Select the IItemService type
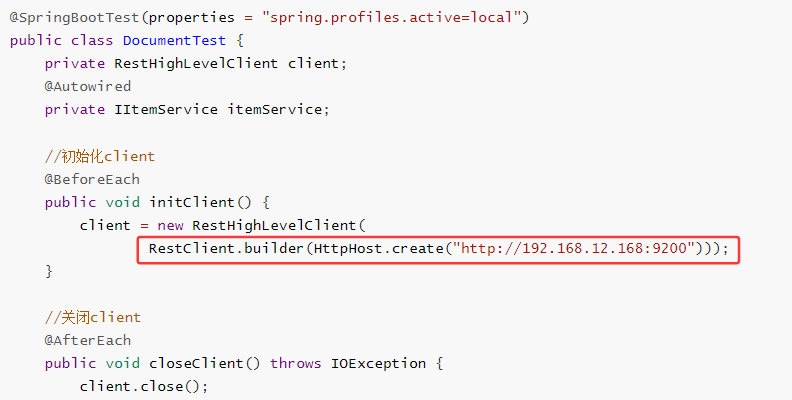This screenshot has width=792, height=400. (x=166, y=110)
